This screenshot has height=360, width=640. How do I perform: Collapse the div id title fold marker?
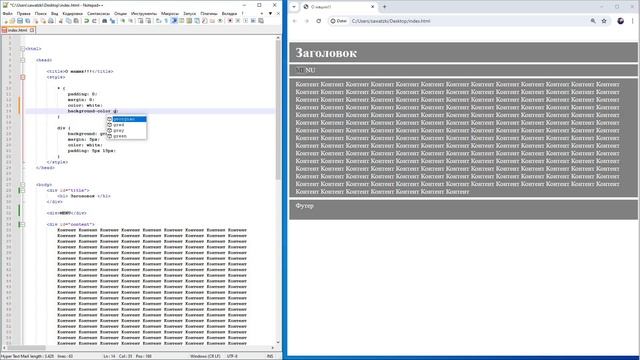coord(23,191)
